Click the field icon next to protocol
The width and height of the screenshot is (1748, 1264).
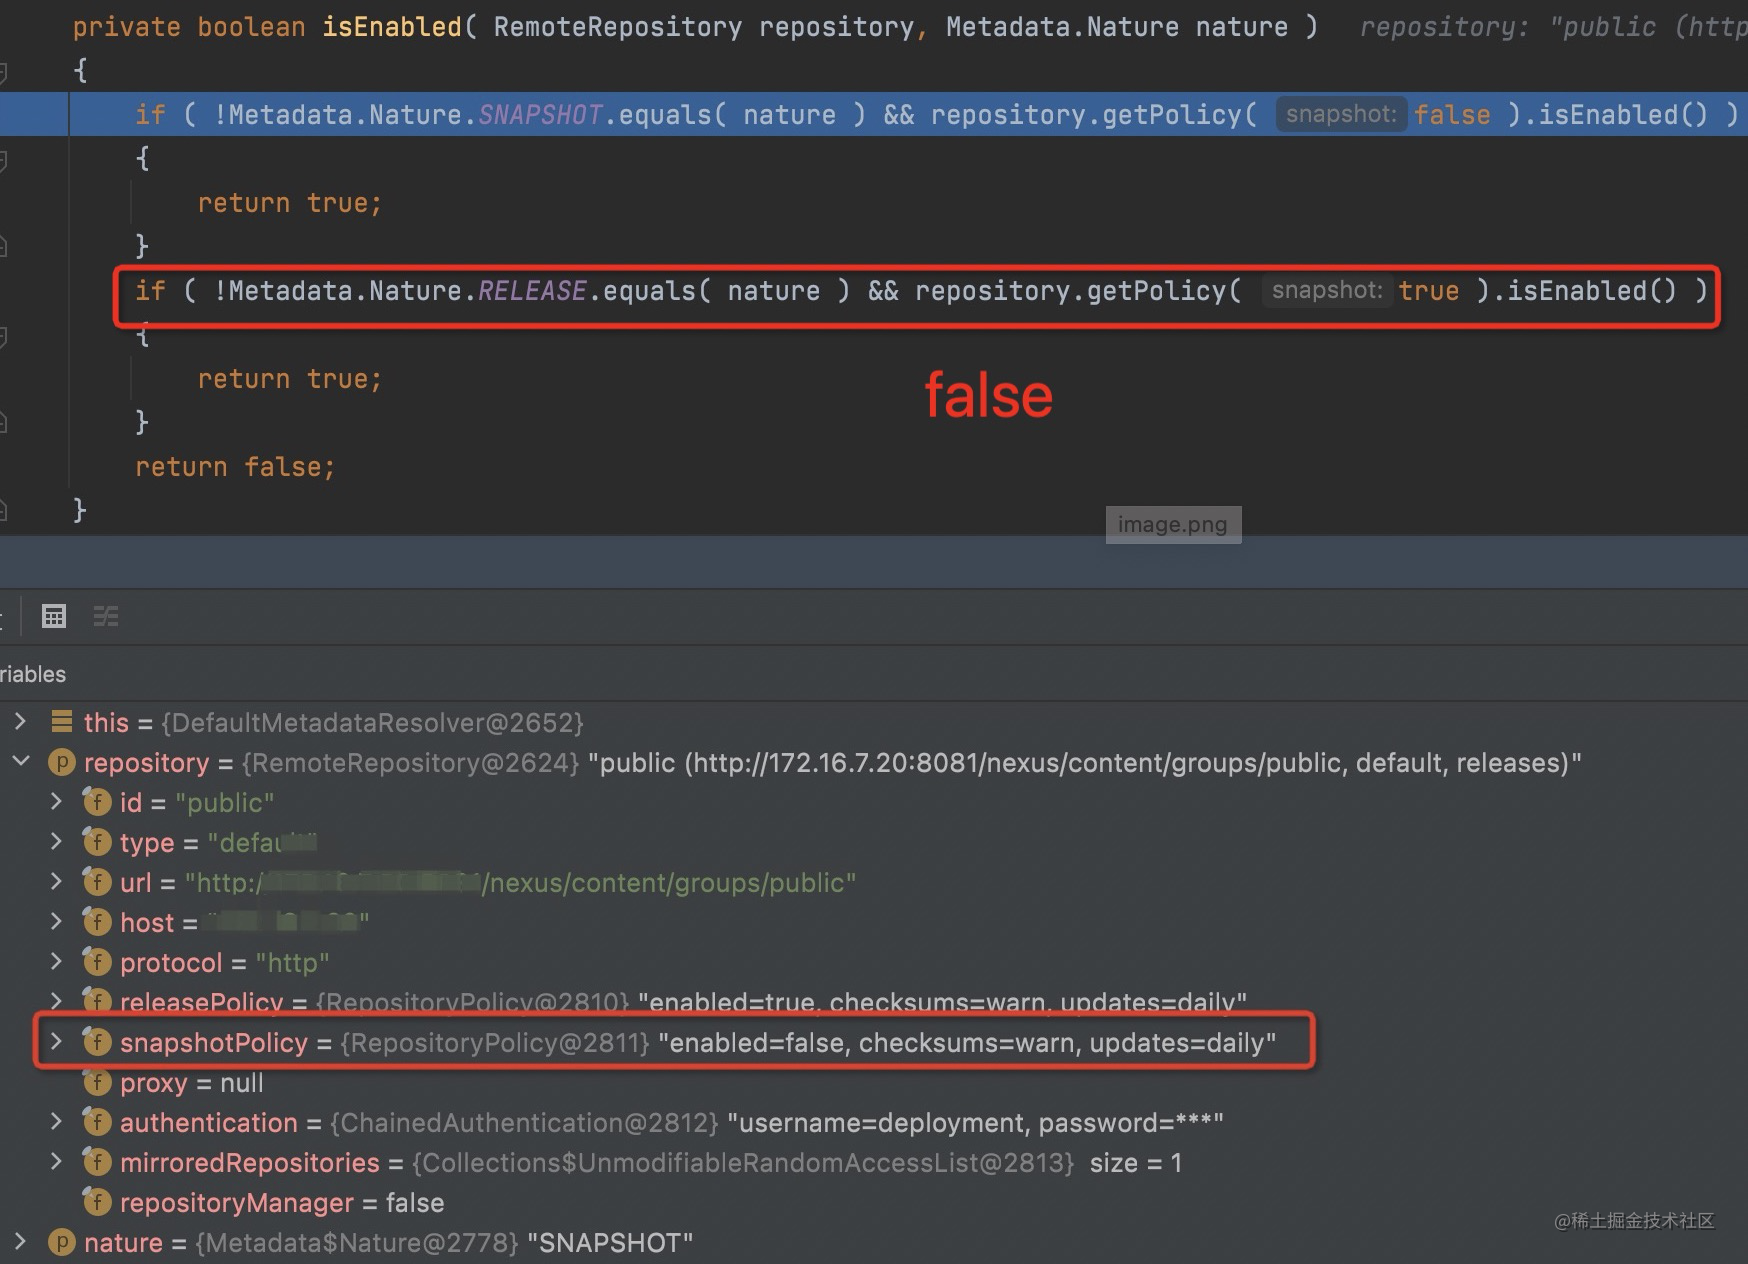(x=97, y=962)
